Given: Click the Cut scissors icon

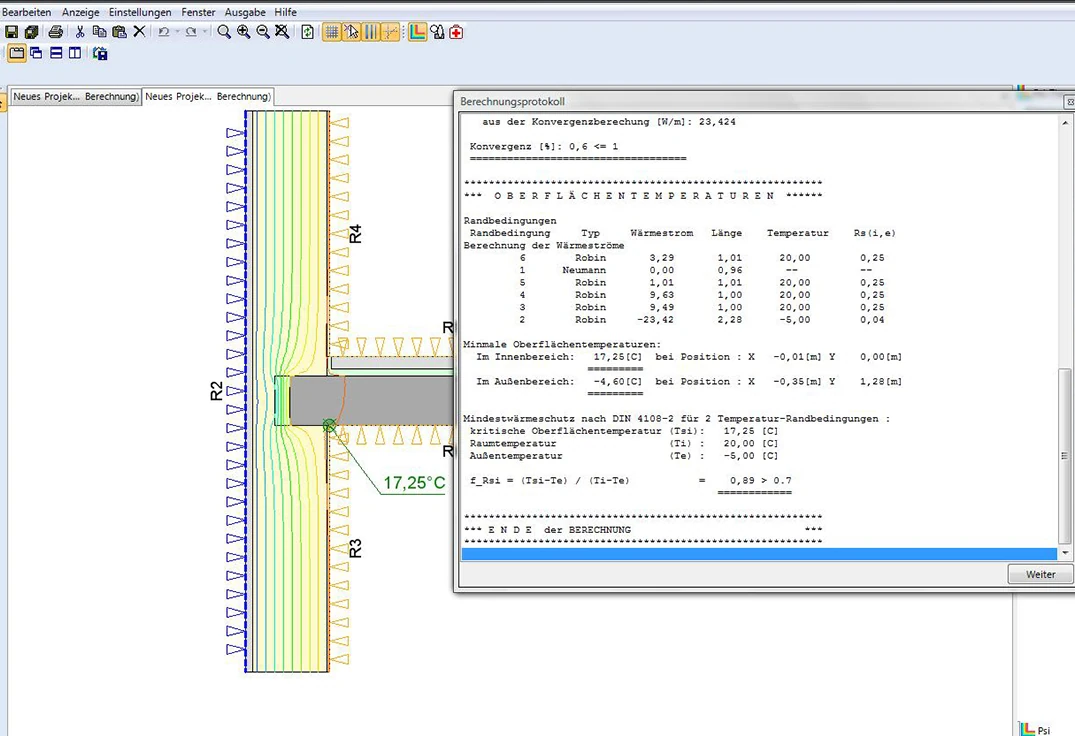Looking at the screenshot, I should click(81, 32).
